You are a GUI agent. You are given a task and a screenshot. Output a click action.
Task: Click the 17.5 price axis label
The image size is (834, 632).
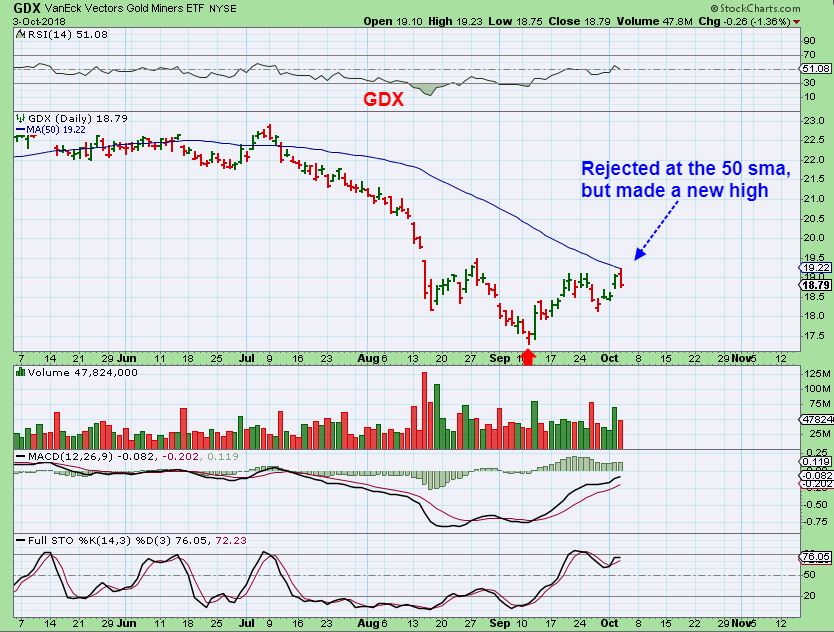[813, 336]
